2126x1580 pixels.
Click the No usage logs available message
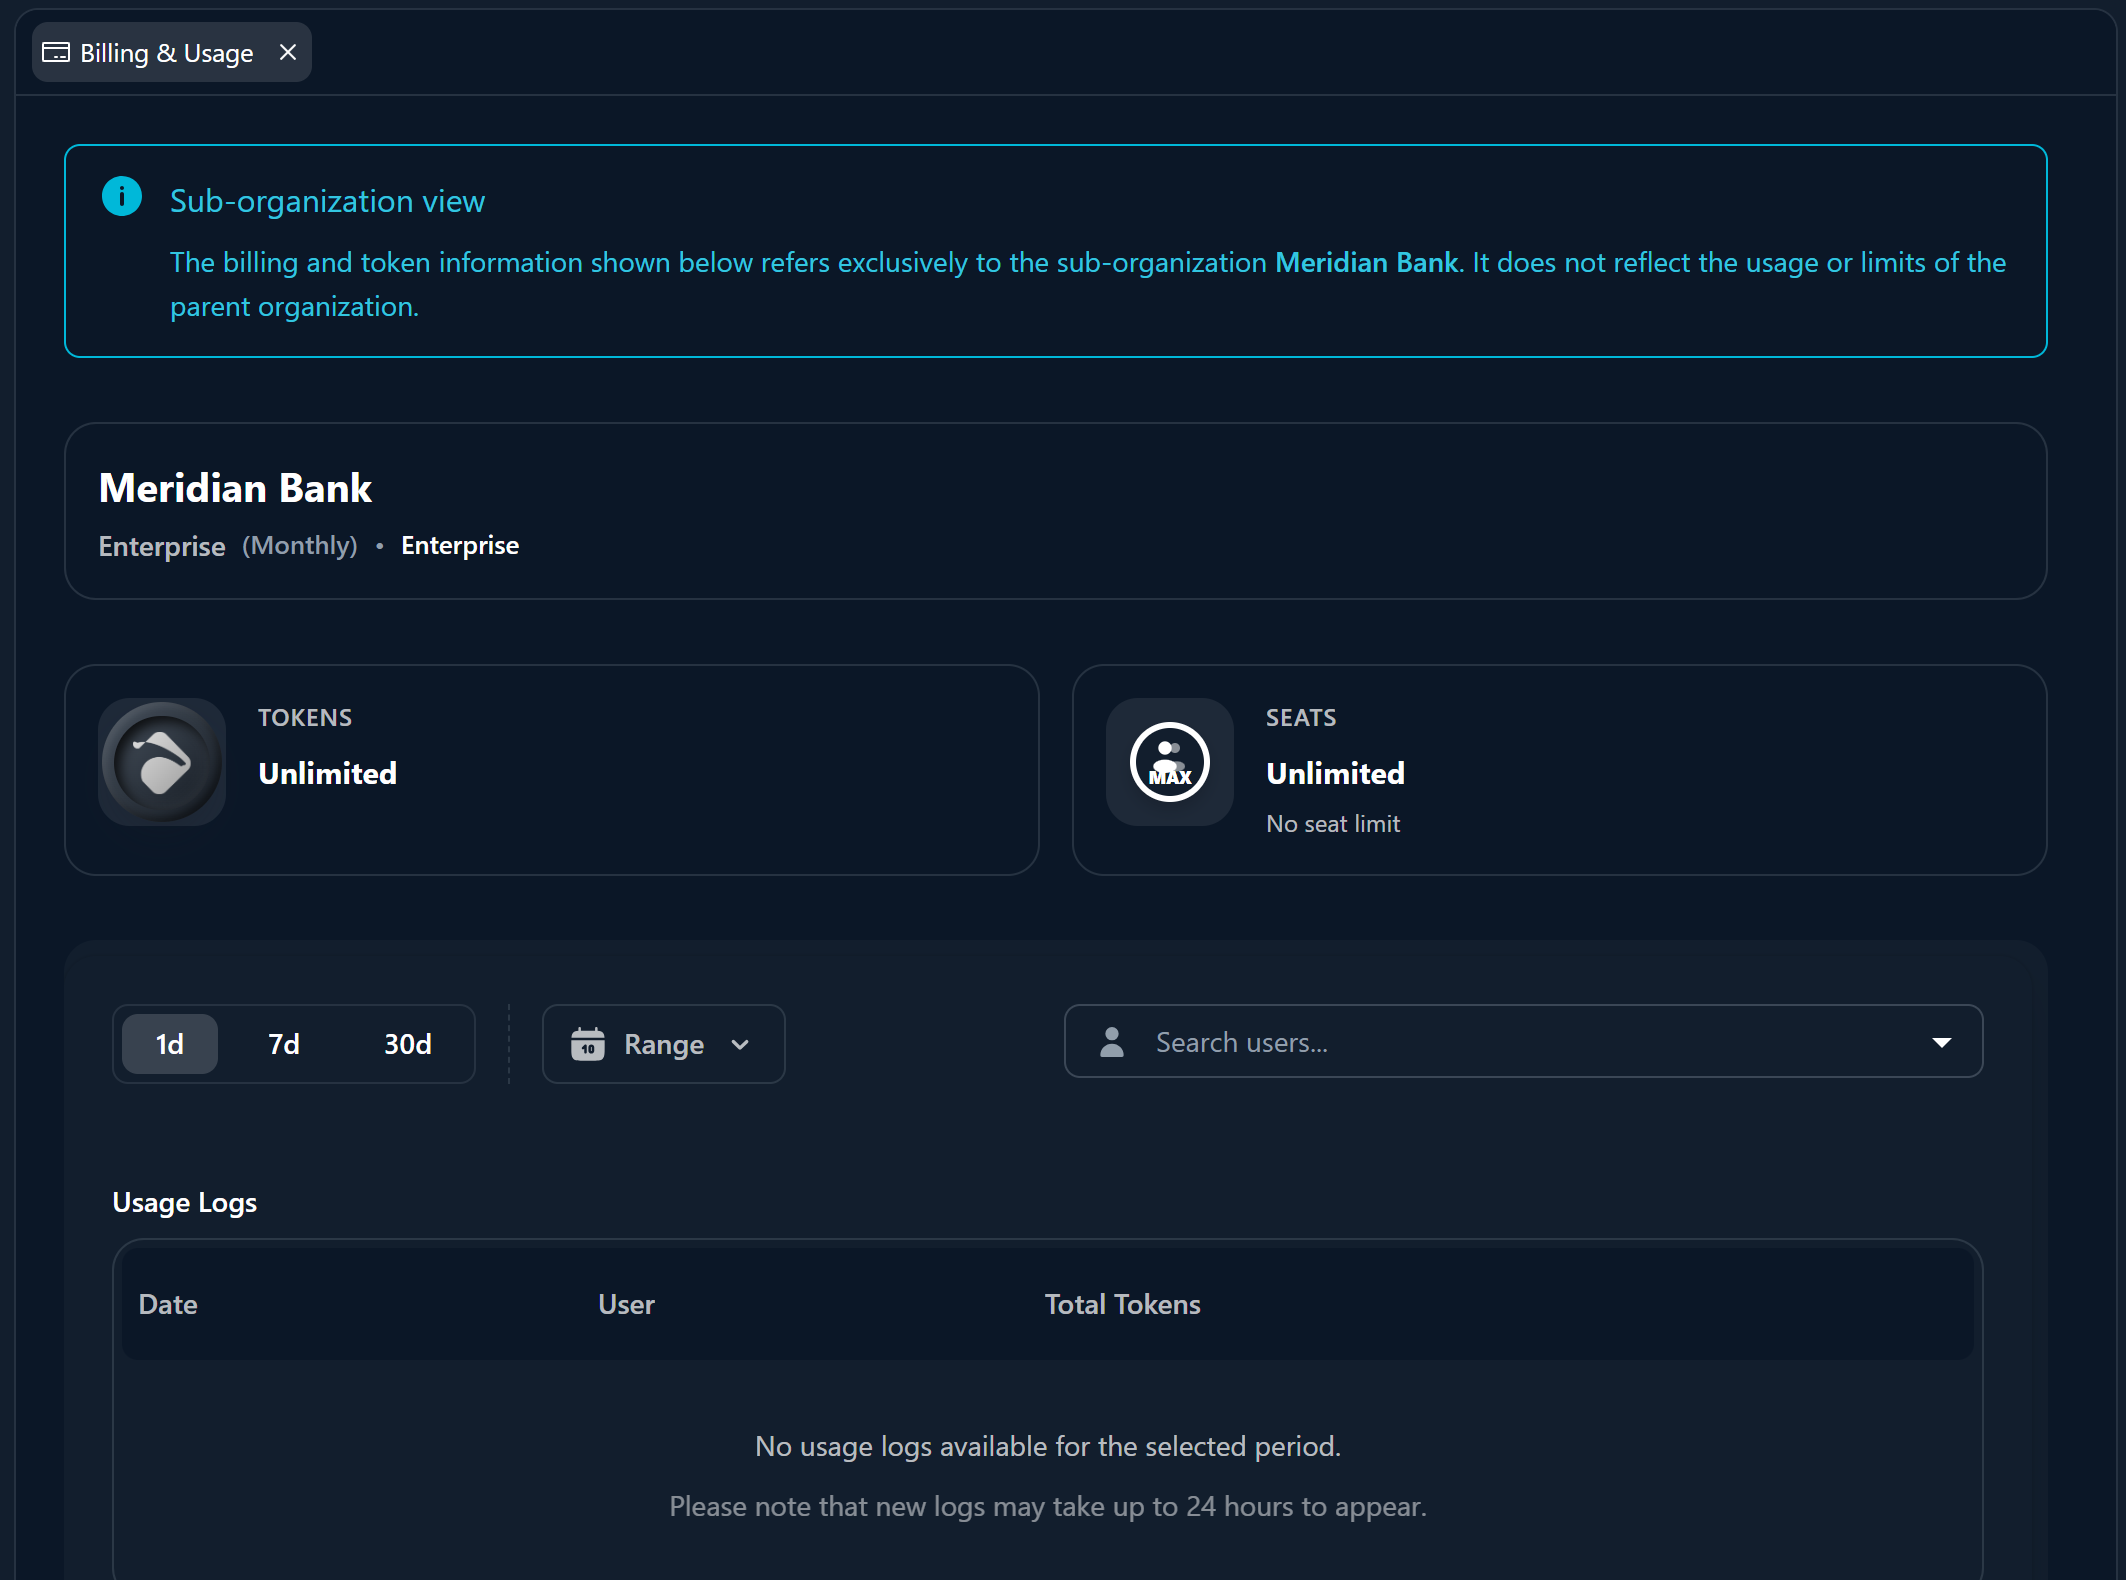tap(1048, 1446)
